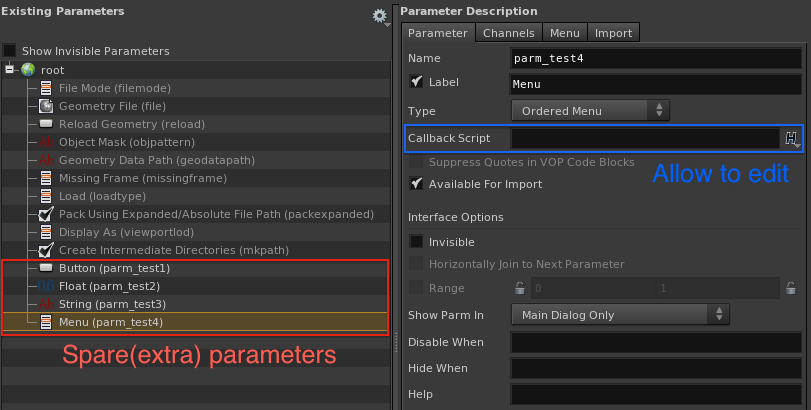
Task: Select Object Mask (objpattern) parameter
Action: [127, 142]
